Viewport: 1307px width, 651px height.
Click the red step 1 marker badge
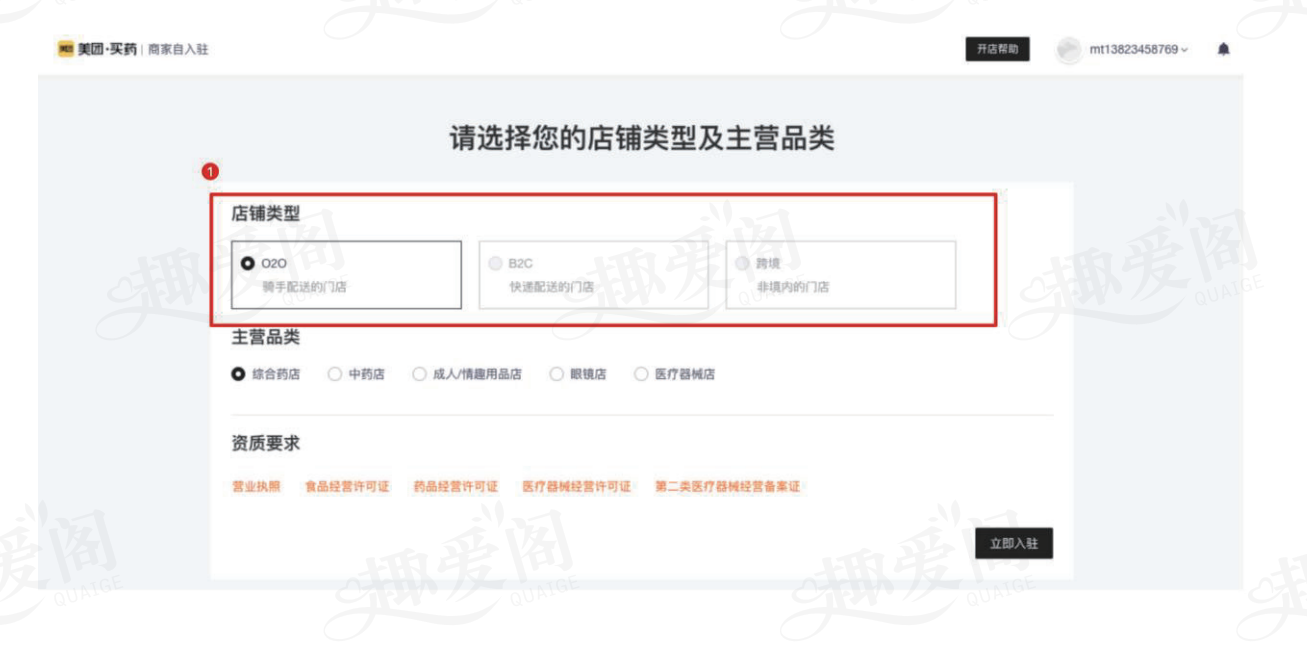210,172
